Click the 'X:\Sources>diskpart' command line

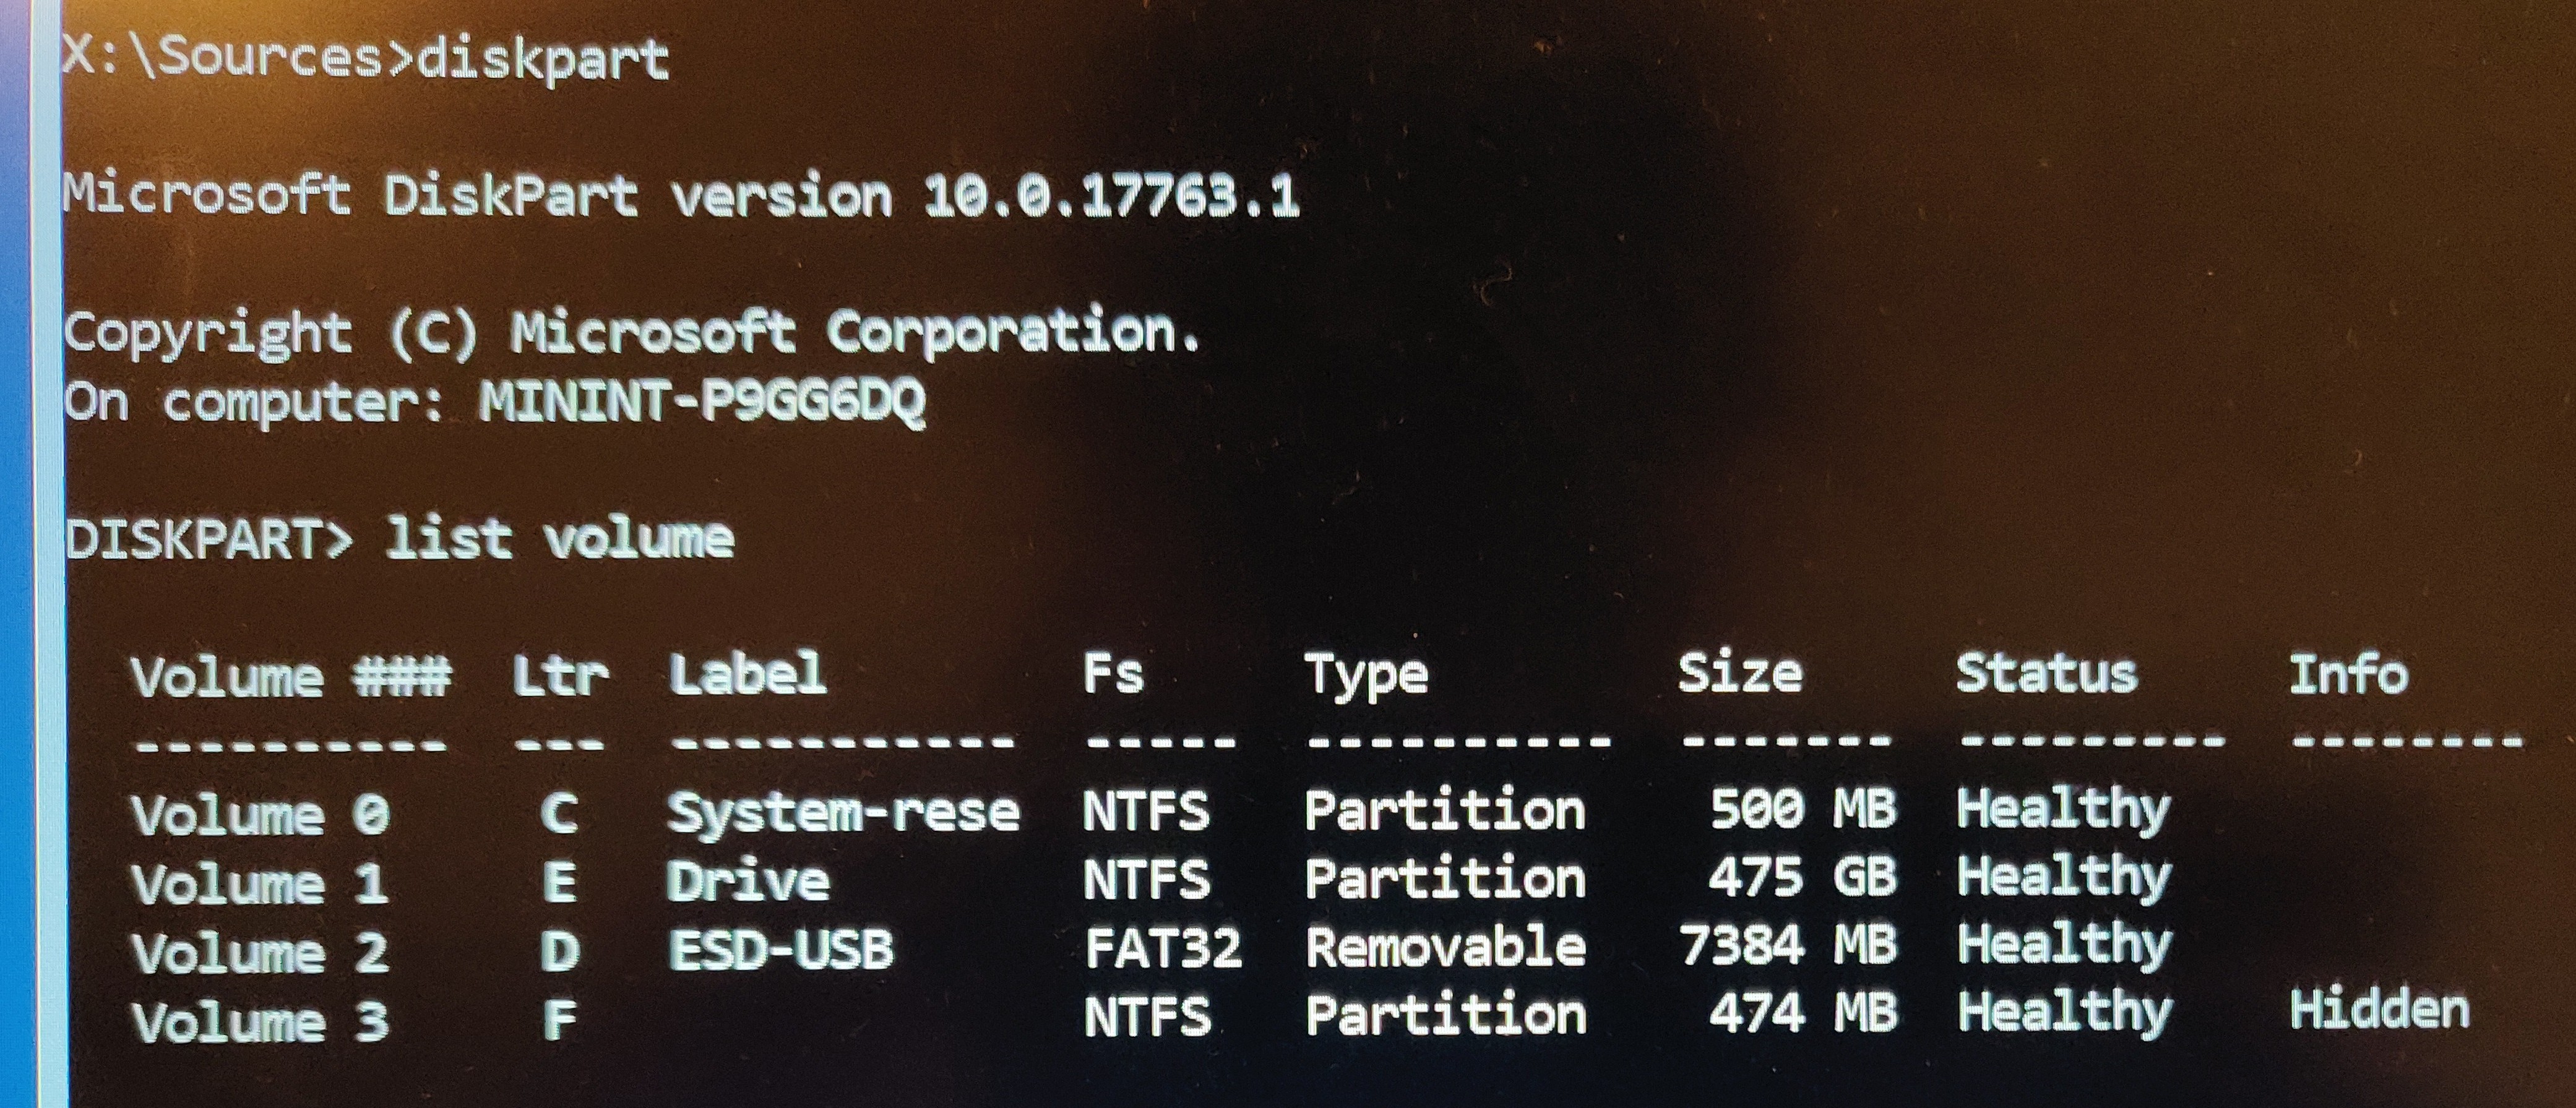point(366,58)
